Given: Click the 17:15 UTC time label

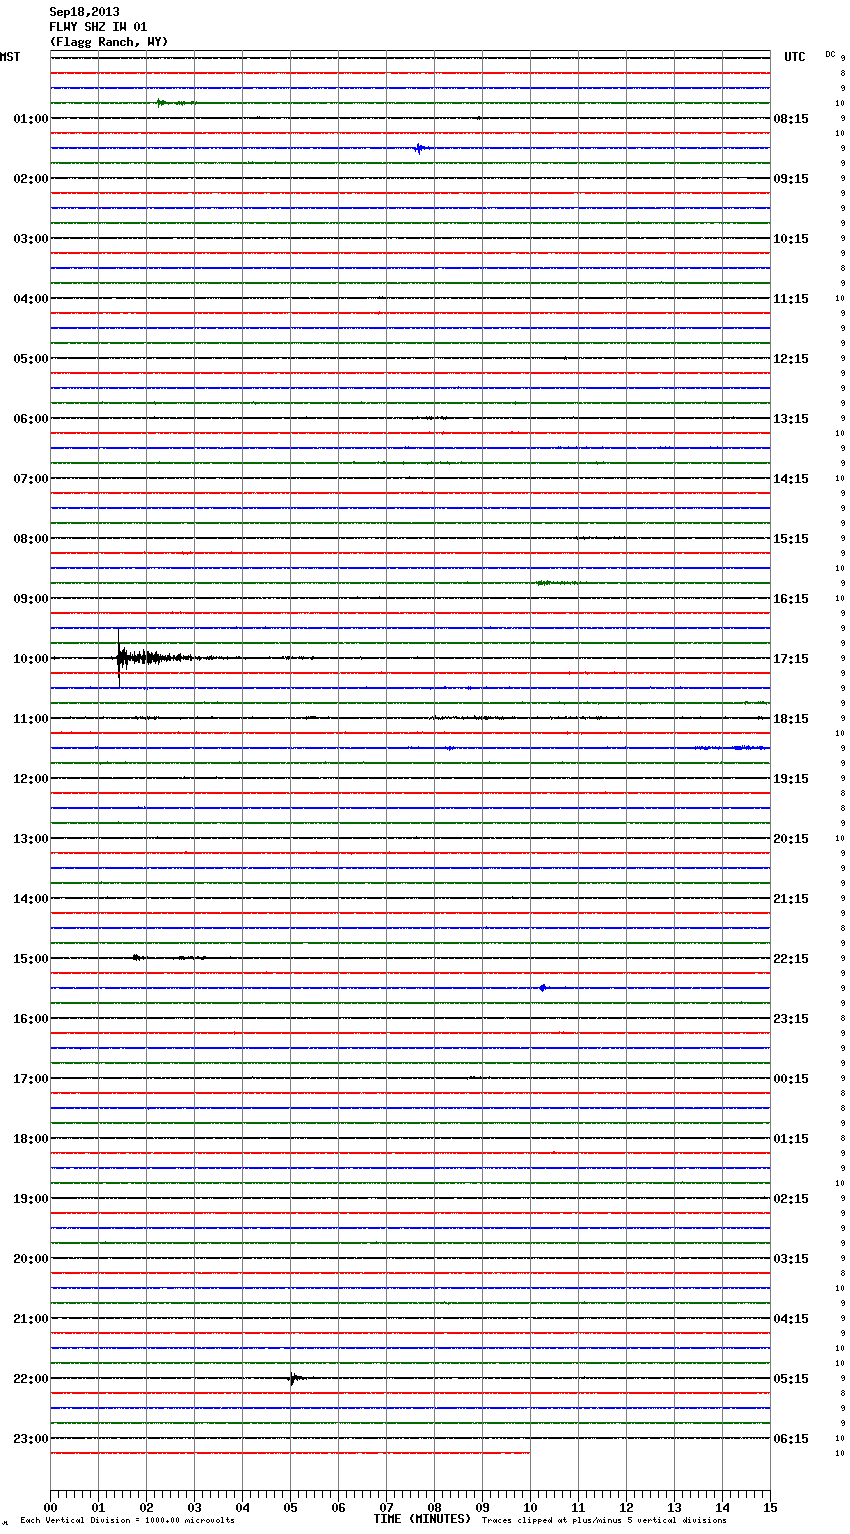Looking at the screenshot, I should pos(791,659).
